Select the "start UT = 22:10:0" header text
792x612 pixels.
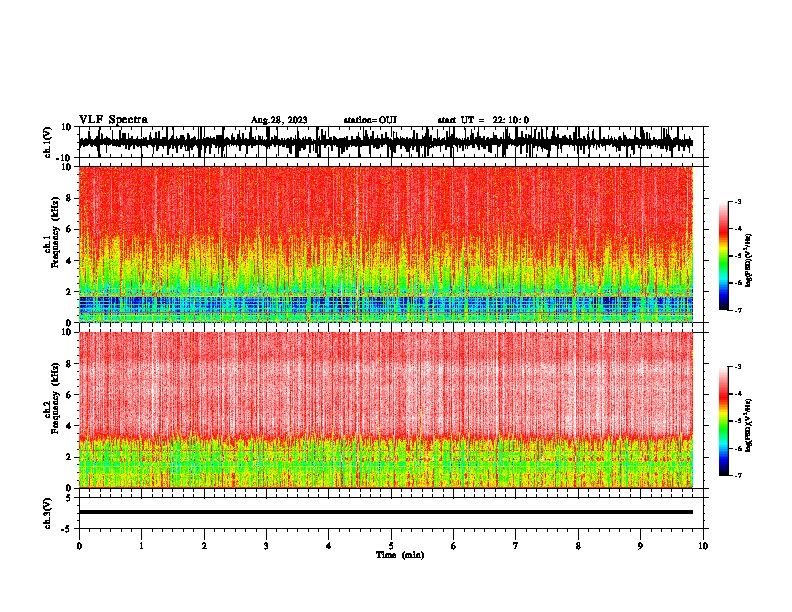(483, 120)
